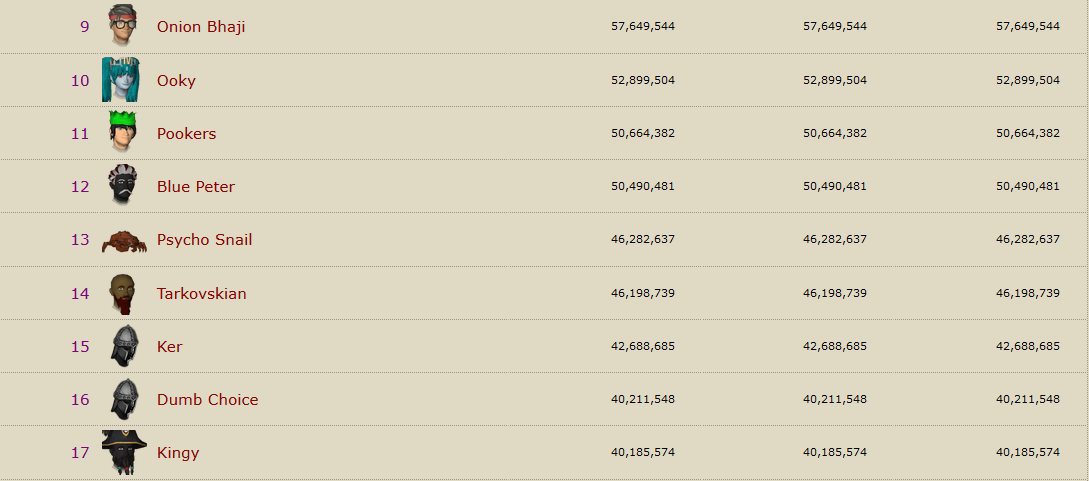Image resolution: width=1089 pixels, height=481 pixels.
Task: View Psycho Snail's player page
Action: [204, 240]
